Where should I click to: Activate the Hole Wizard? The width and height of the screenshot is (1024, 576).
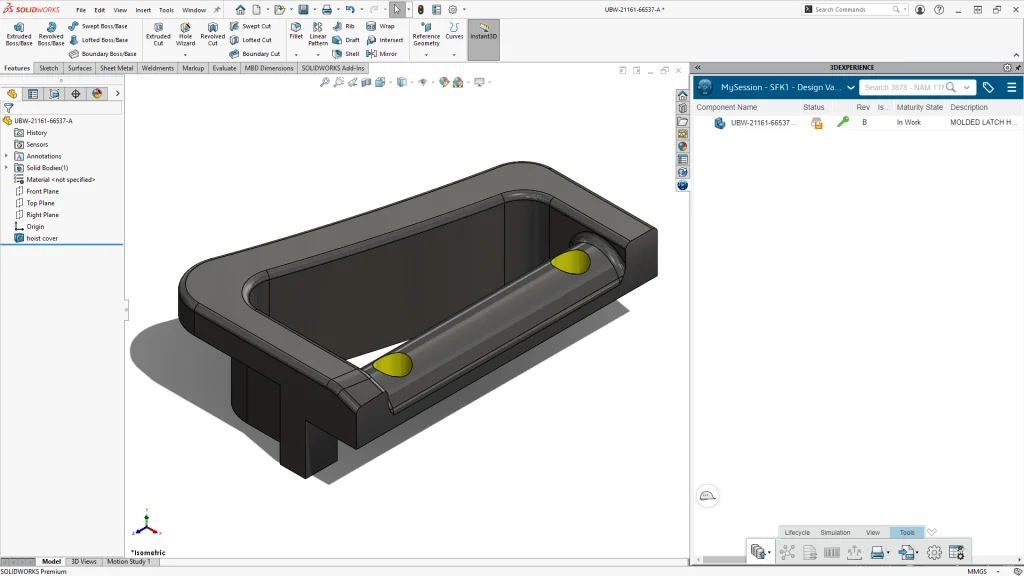click(x=185, y=33)
